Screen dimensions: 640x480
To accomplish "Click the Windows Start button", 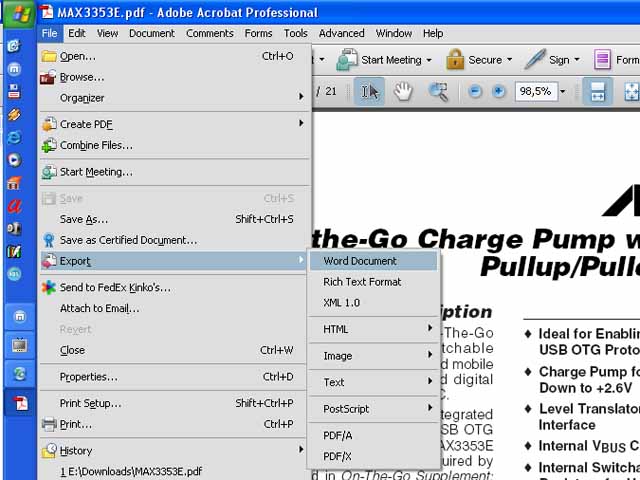I will click(x=20, y=14).
